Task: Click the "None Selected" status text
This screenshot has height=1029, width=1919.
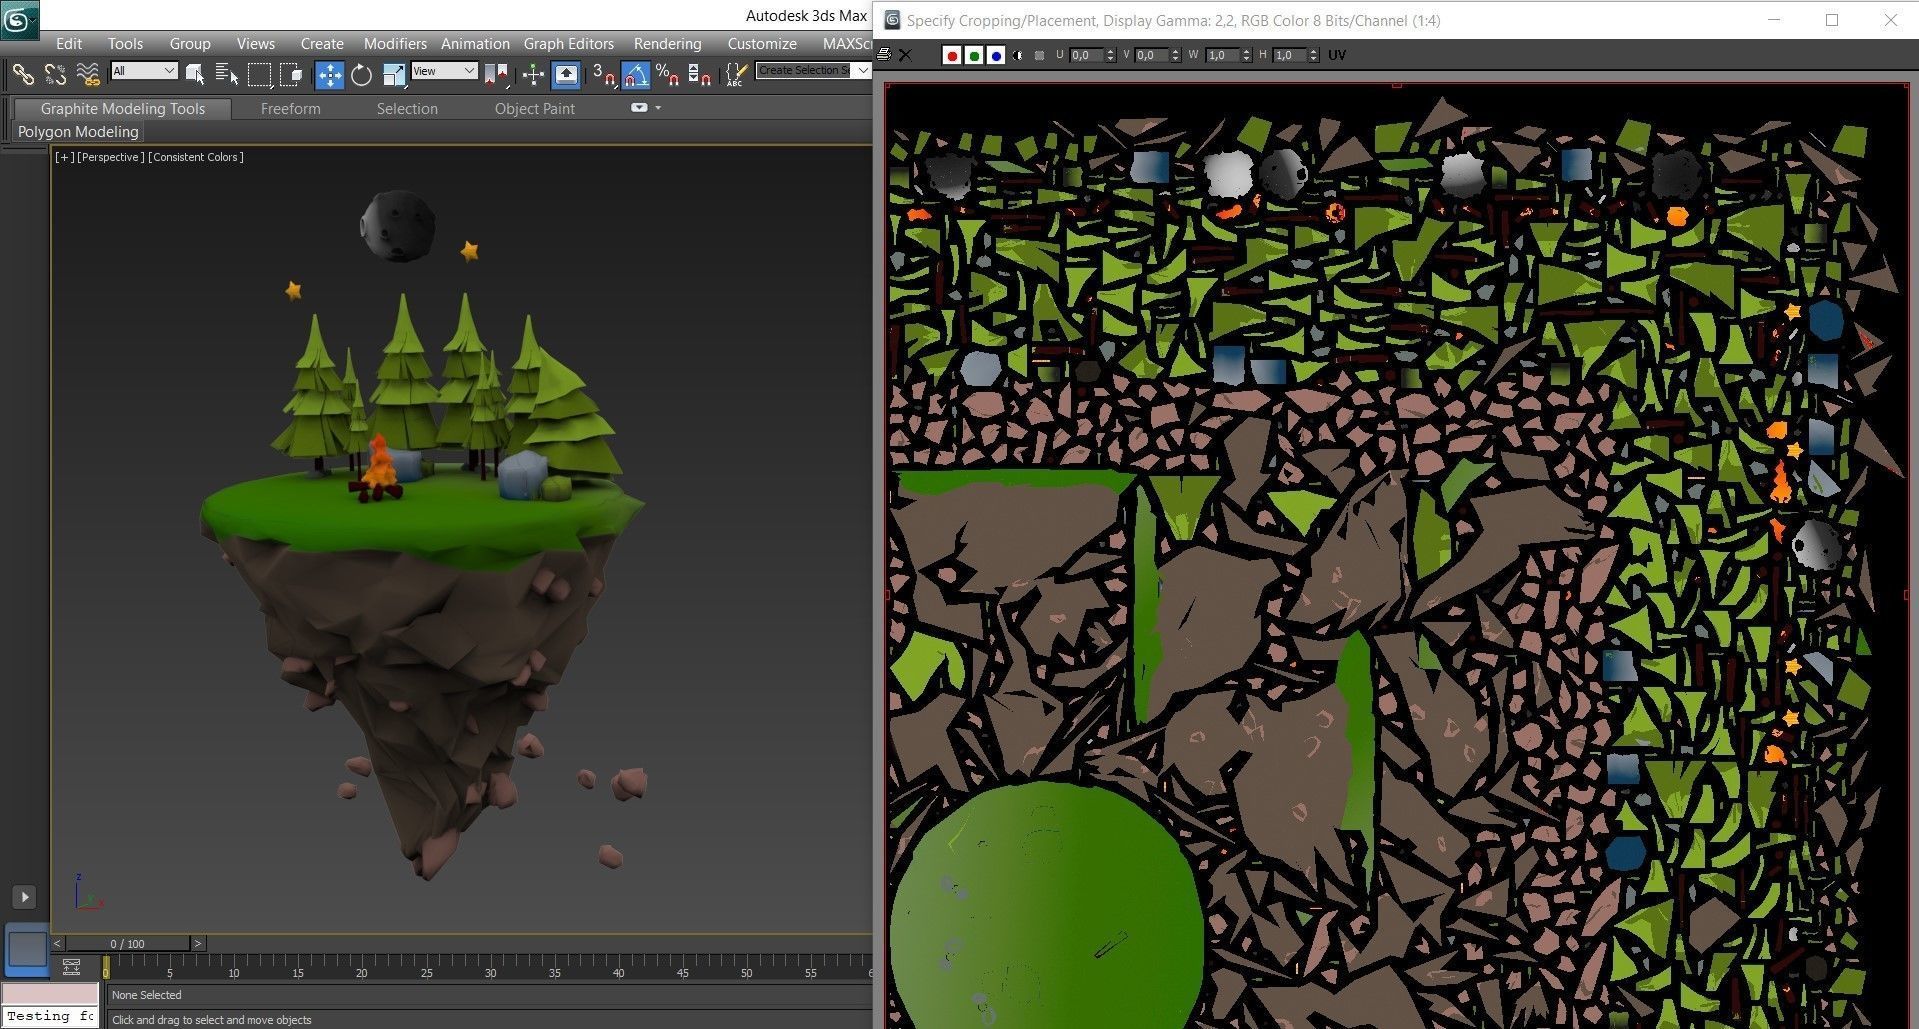Action: [x=147, y=995]
